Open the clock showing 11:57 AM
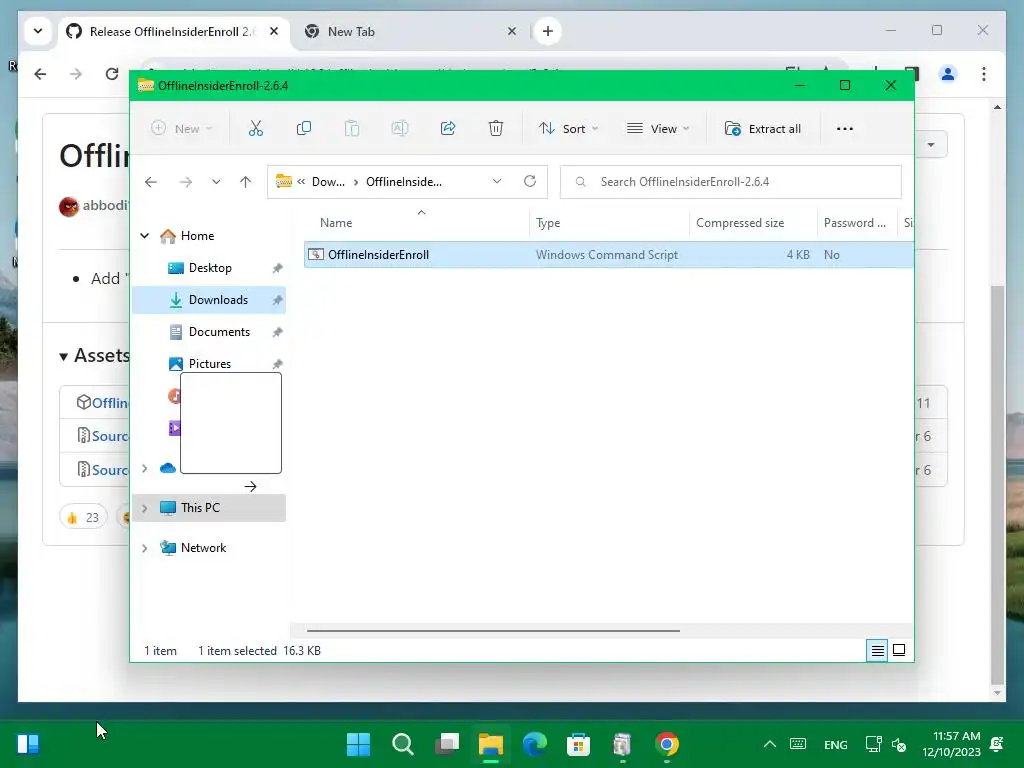The image size is (1024, 768). (x=952, y=744)
